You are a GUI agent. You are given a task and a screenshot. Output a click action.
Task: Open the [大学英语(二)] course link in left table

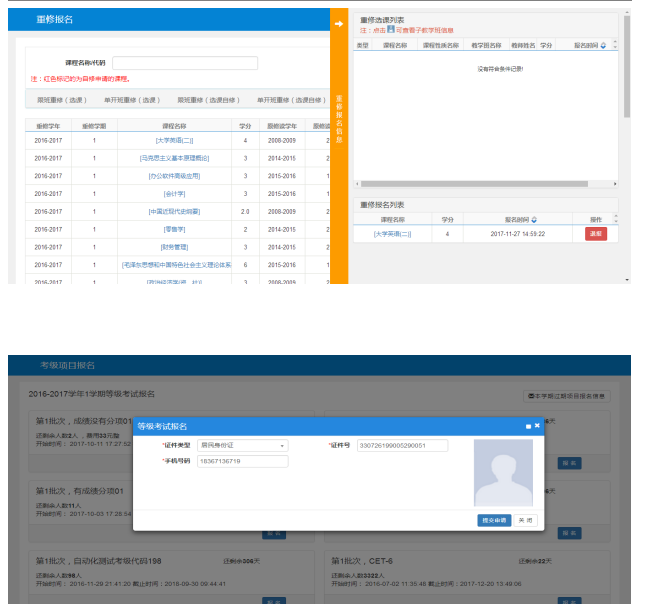(173, 141)
